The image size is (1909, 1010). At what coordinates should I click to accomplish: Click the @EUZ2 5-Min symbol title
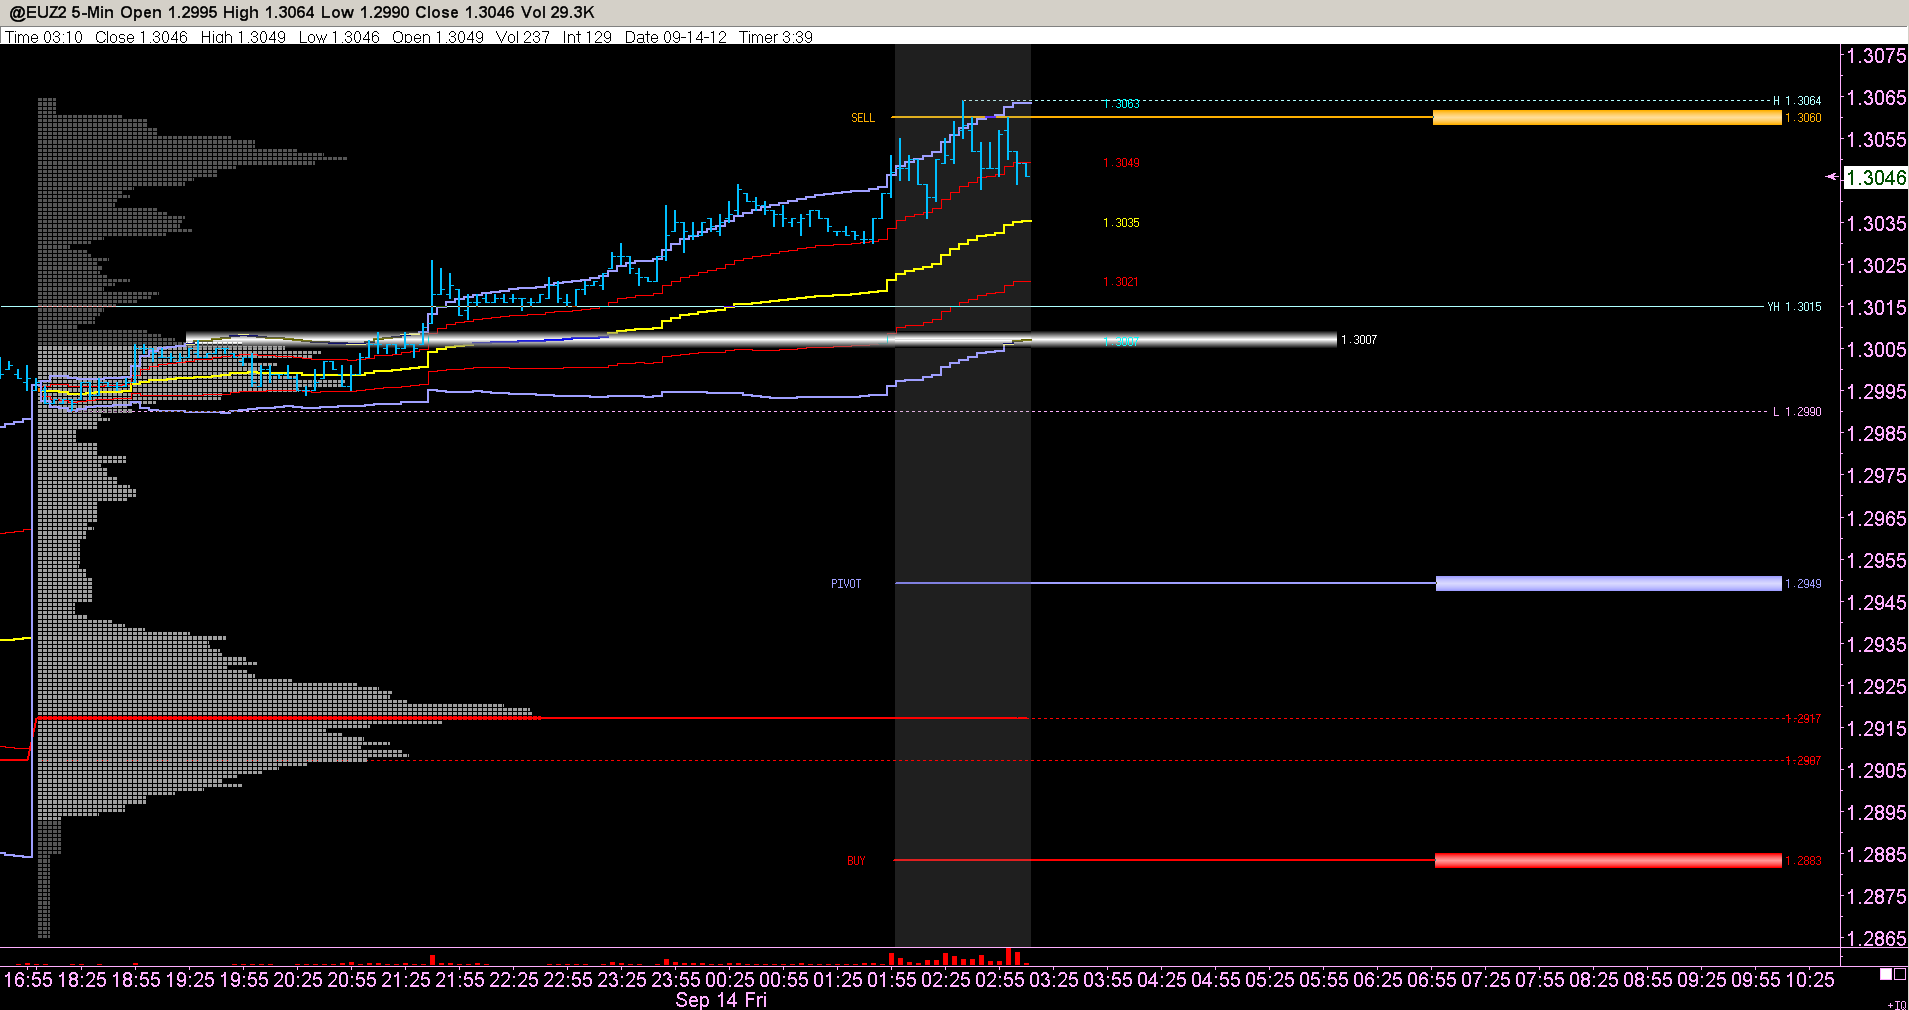pyautogui.click(x=64, y=12)
